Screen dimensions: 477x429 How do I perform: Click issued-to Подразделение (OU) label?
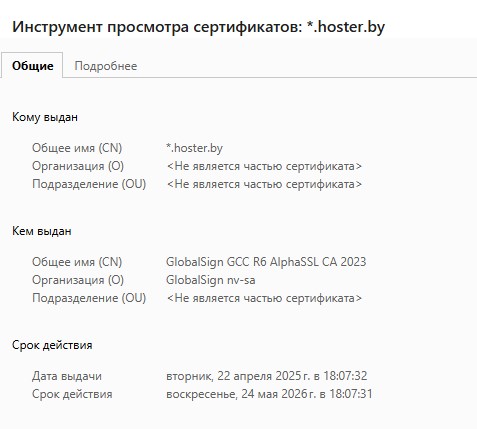click(x=89, y=184)
